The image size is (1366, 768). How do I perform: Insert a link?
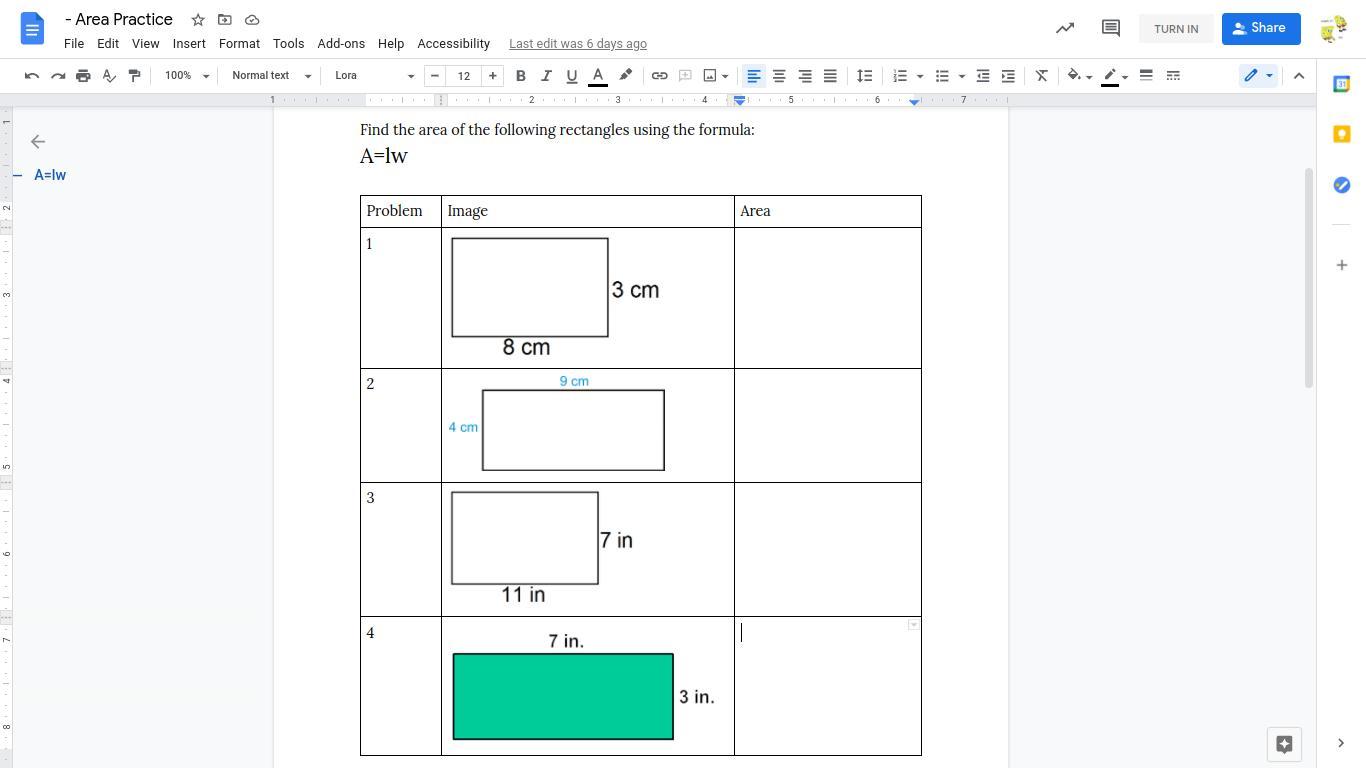point(659,76)
